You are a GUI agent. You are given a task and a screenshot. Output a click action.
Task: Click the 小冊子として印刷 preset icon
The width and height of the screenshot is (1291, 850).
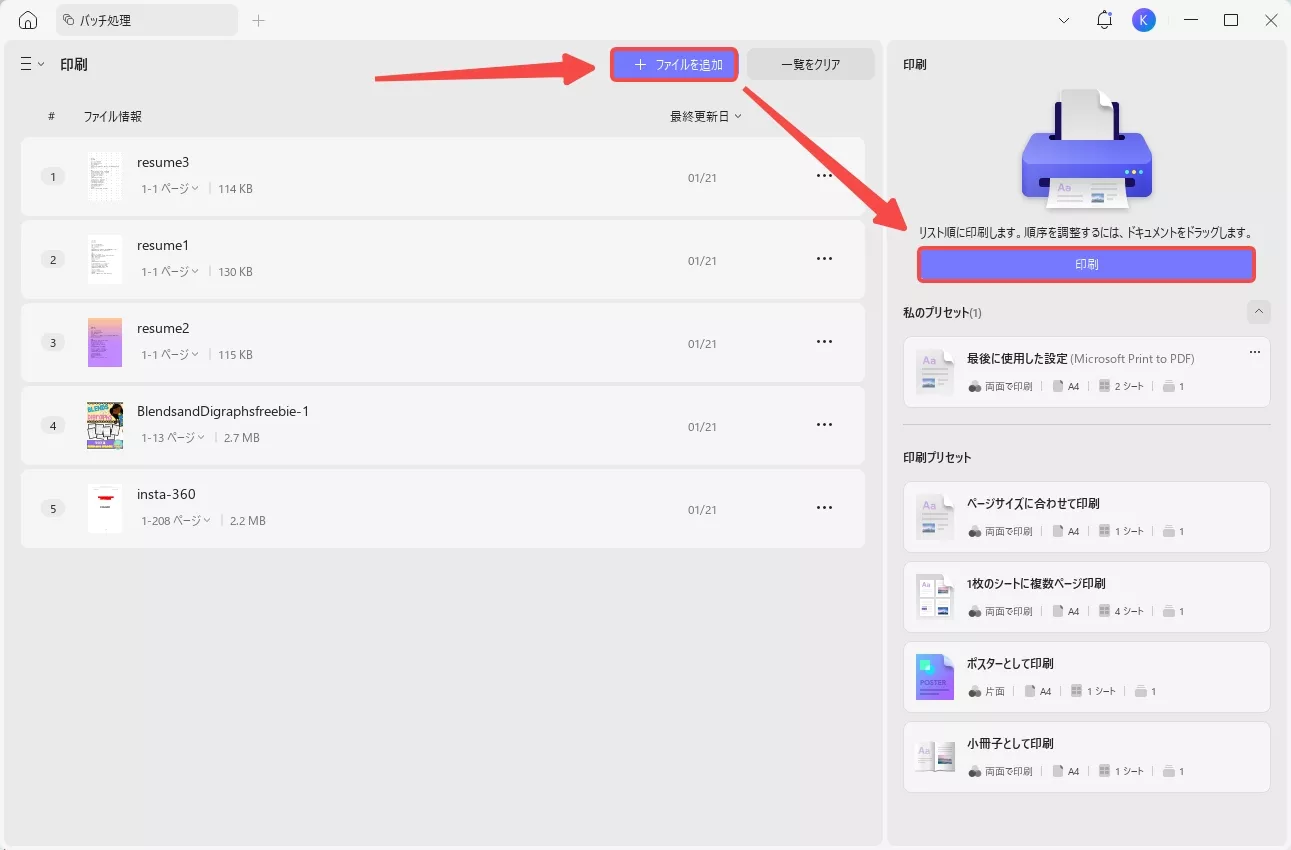935,757
